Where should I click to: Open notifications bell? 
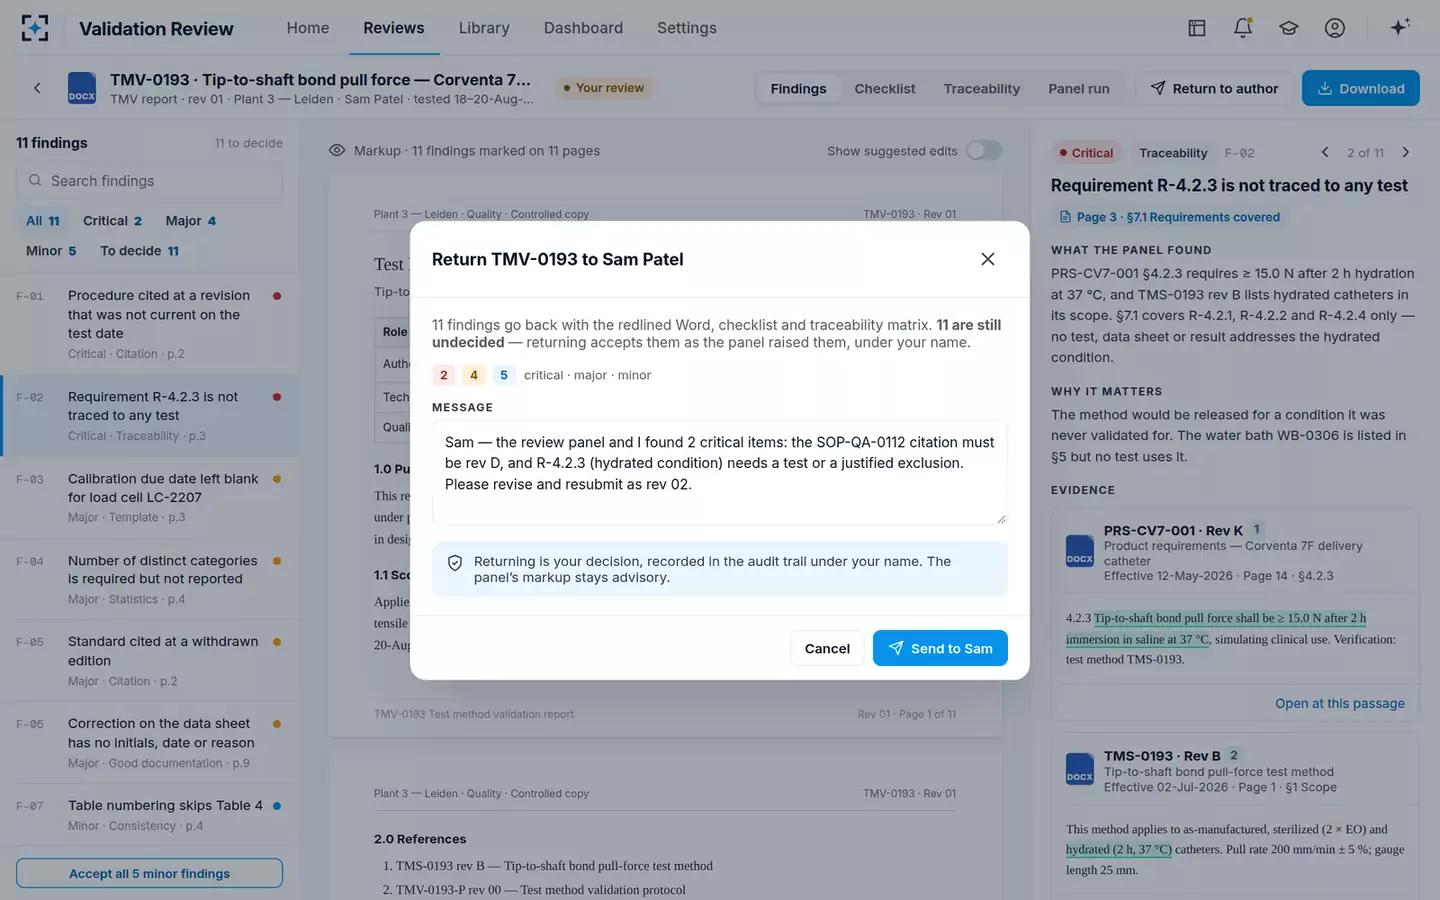[1243, 28]
